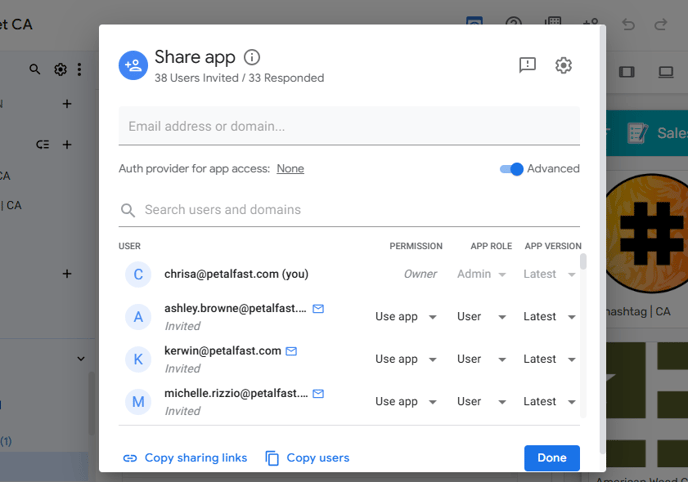Viewport: 688px width, 482px height.
Task: Open permission dropdown for kerwin
Action: pyautogui.click(x=406, y=359)
